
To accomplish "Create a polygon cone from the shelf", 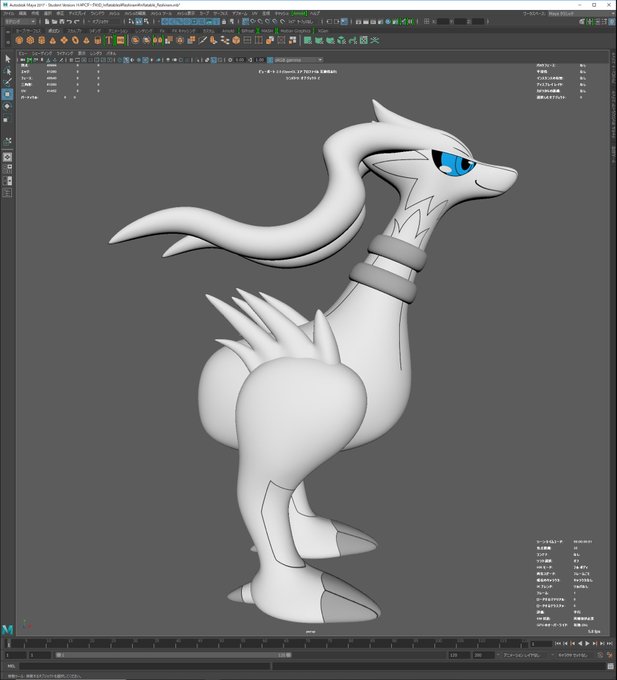I will pyautogui.click(x=52, y=40).
